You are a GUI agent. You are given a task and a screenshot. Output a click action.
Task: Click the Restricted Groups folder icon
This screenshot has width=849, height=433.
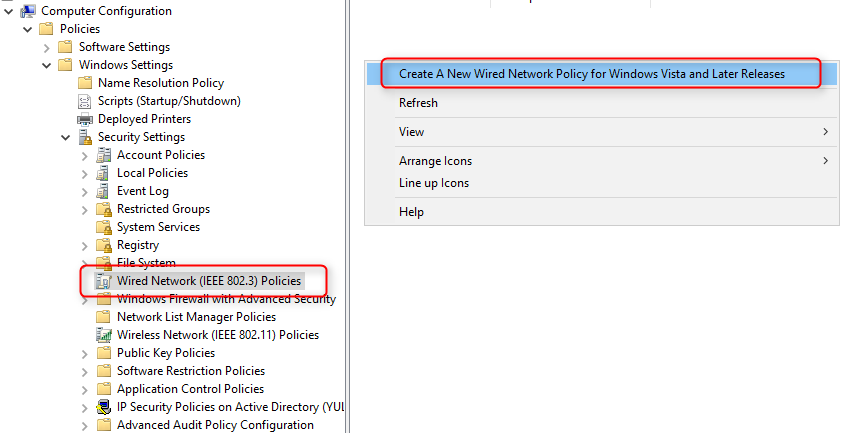(x=103, y=209)
